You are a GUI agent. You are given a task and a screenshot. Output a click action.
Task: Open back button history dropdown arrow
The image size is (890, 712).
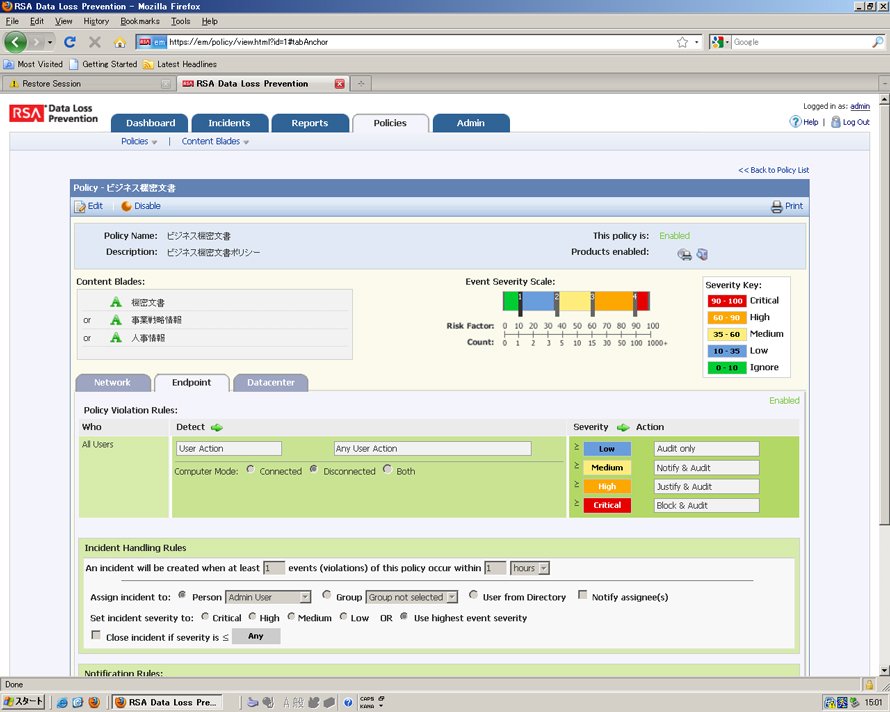[50, 43]
